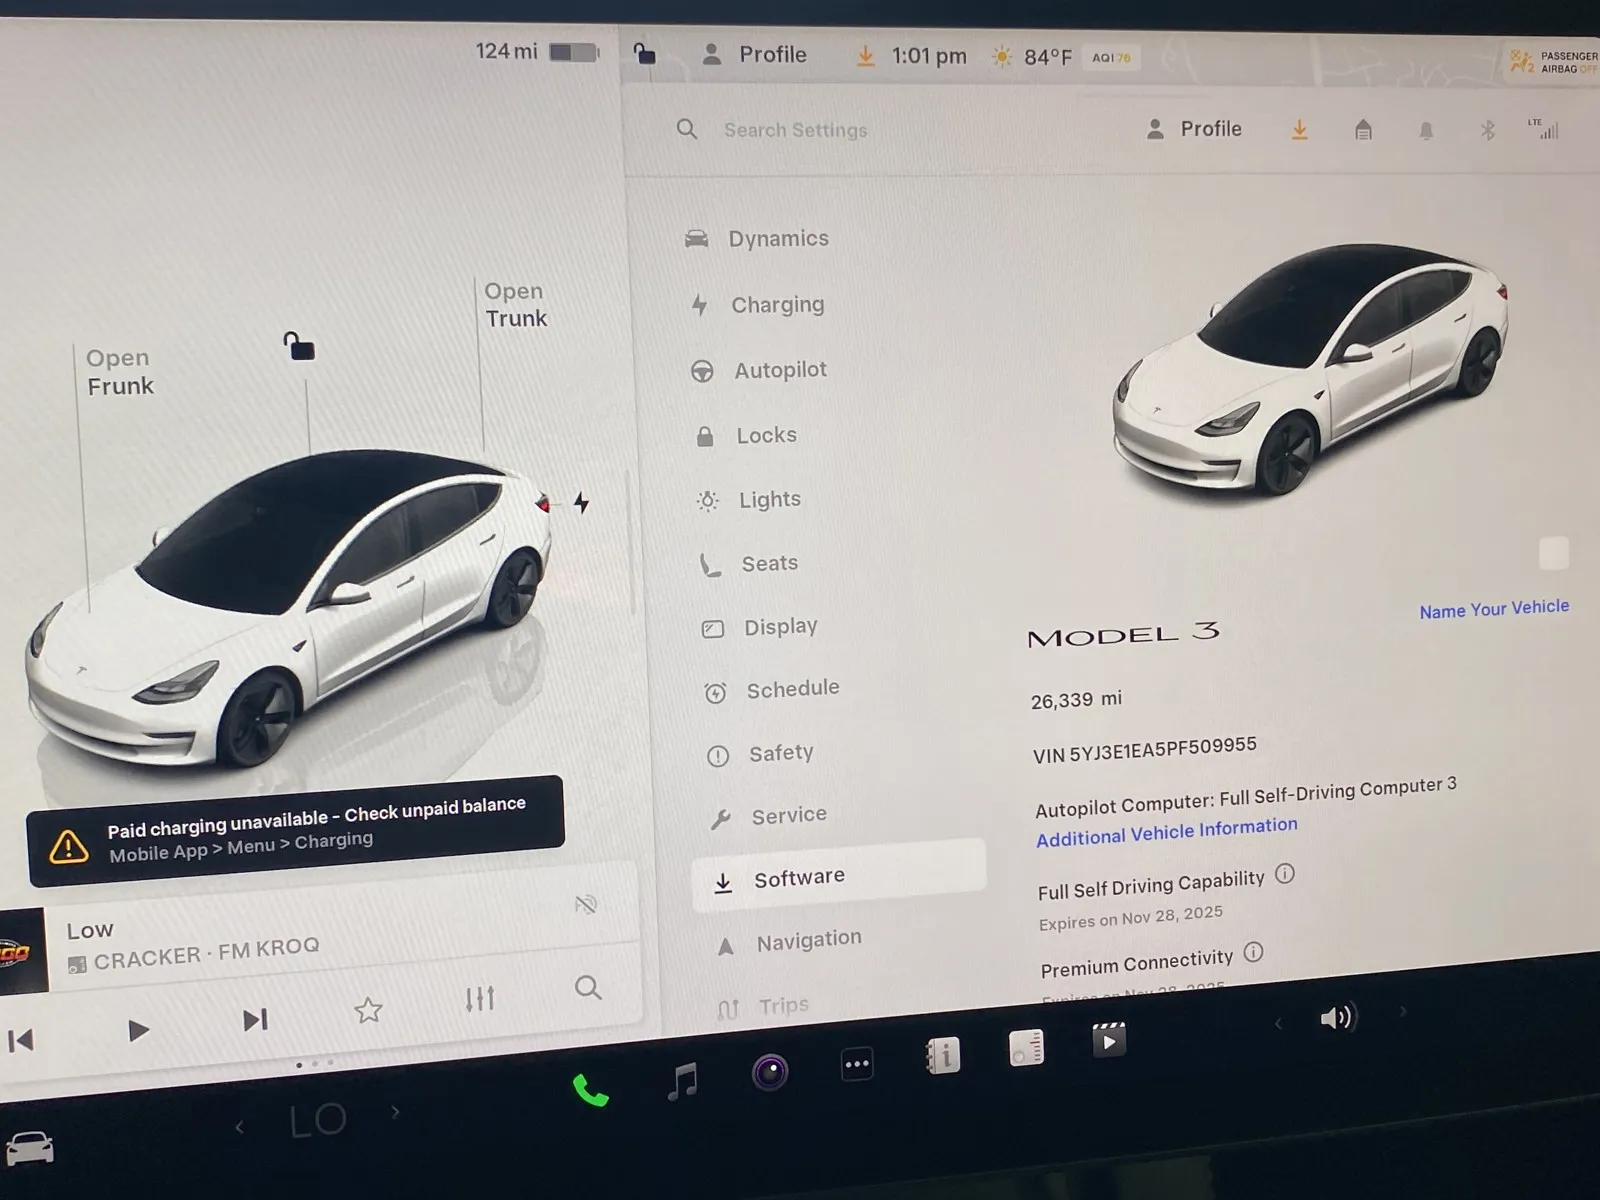
Task: Open the Charging settings menu
Action: [x=757, y=305]
